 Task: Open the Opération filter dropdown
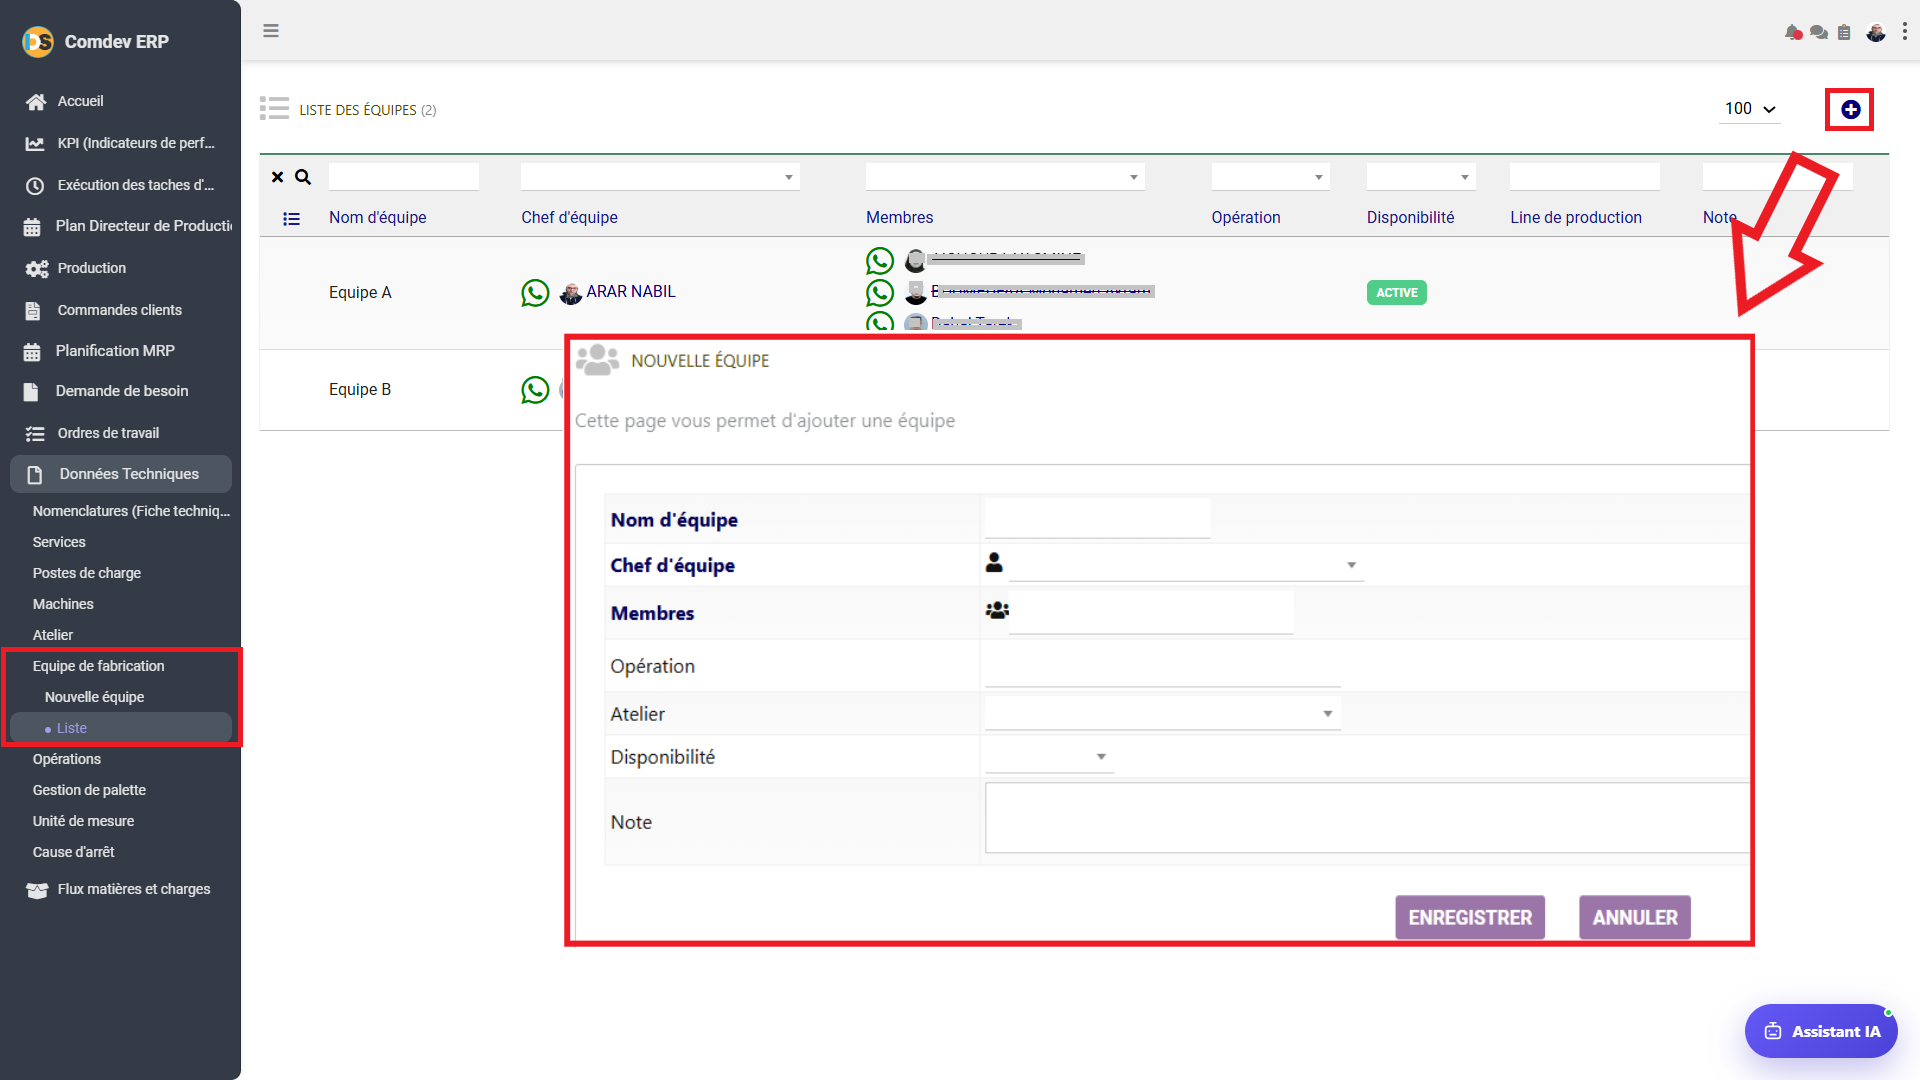(1270, 177)
